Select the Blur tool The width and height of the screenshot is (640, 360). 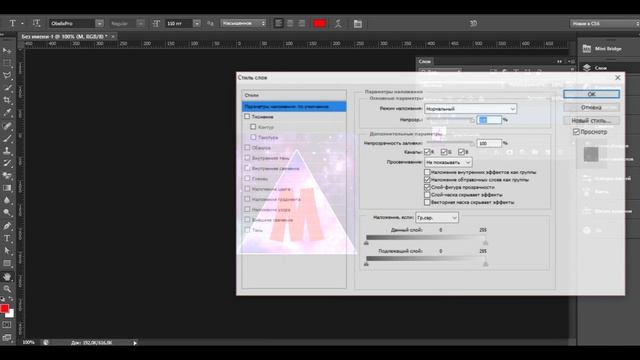(7, 200)
